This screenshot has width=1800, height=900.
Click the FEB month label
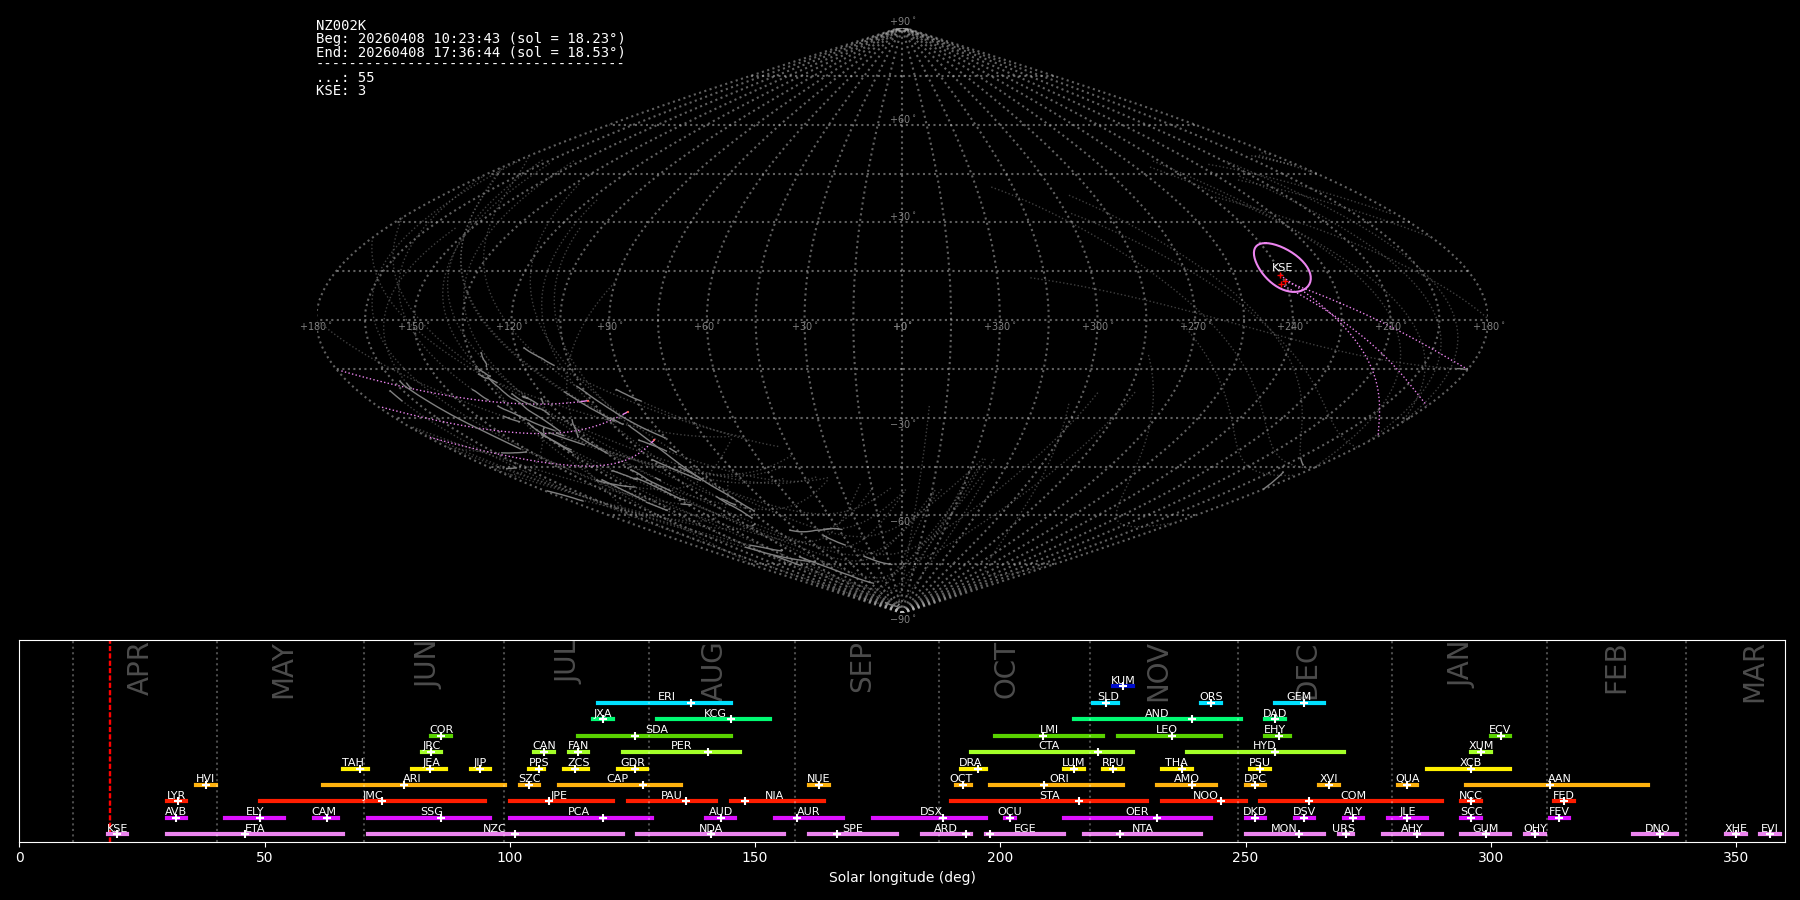pos(1616,669)
